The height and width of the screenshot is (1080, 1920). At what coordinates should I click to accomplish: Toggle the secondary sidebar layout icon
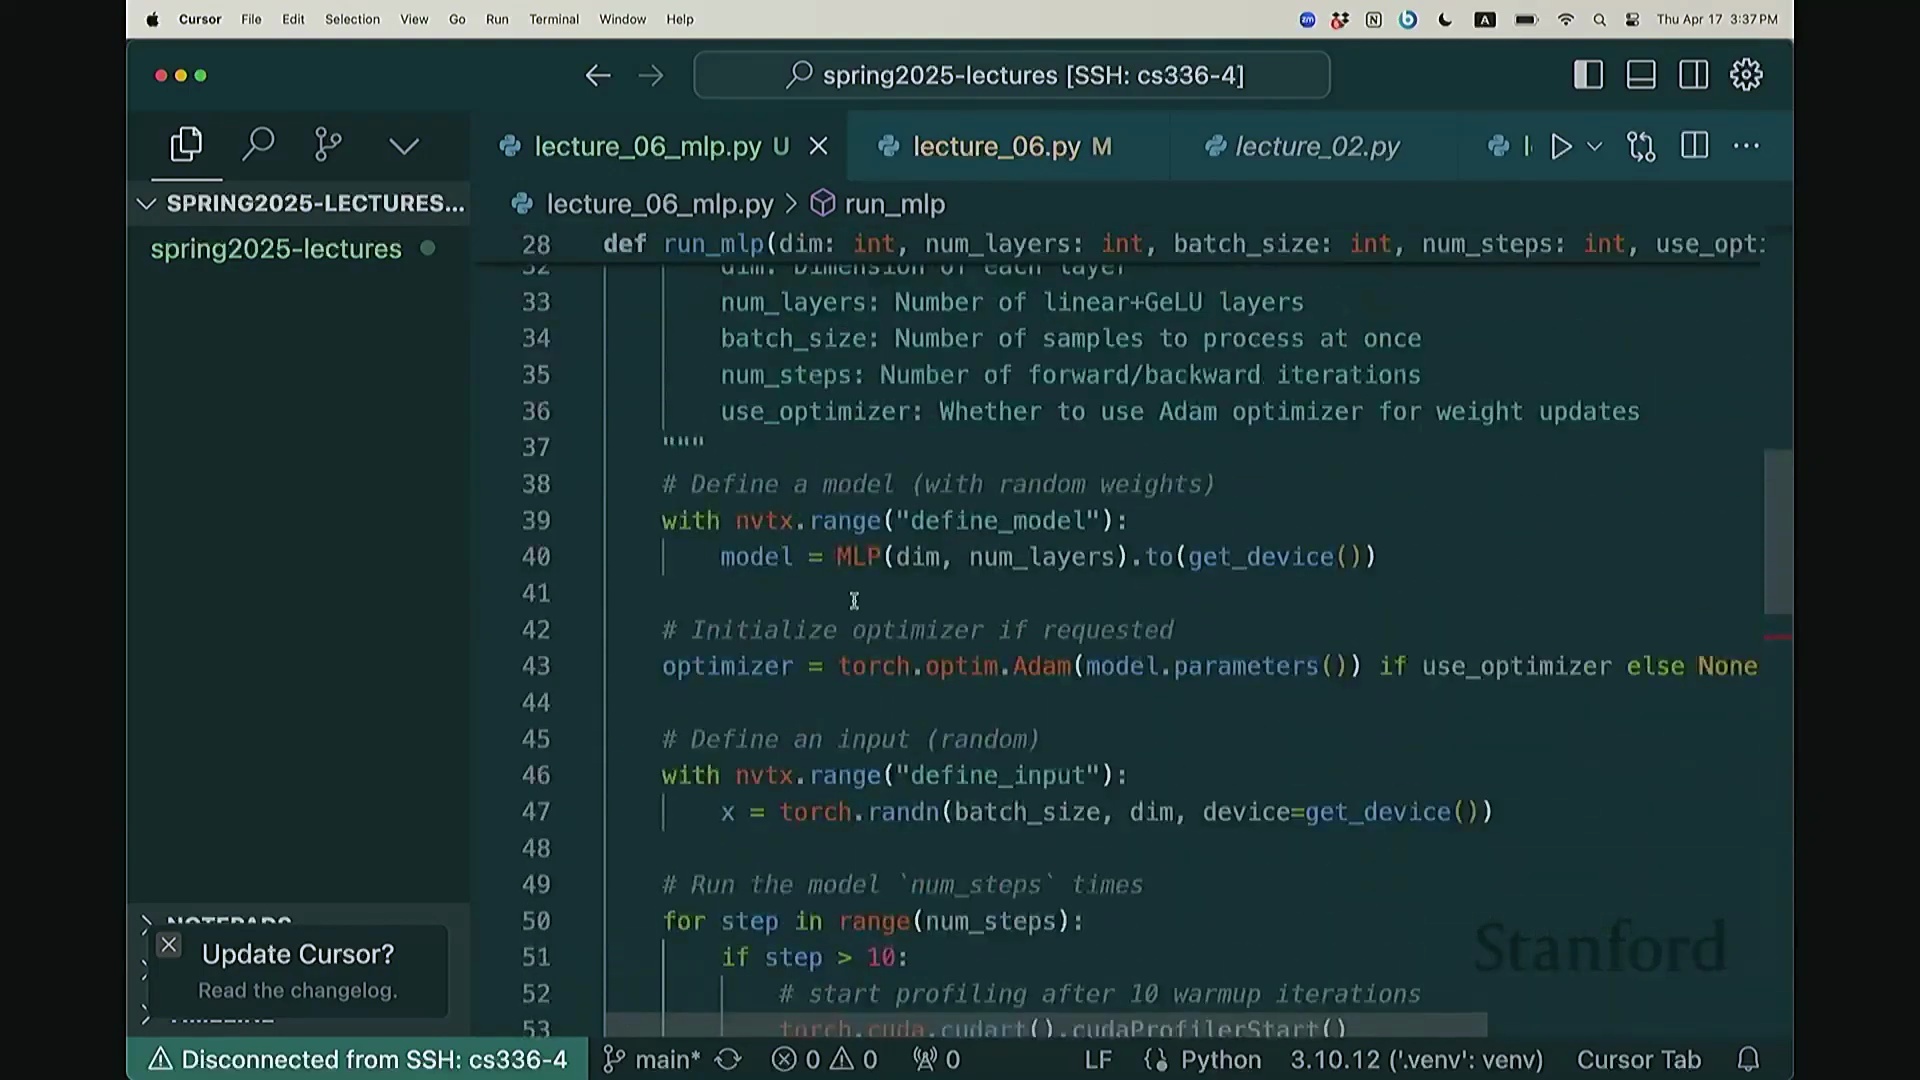(x=1693, y=75)
